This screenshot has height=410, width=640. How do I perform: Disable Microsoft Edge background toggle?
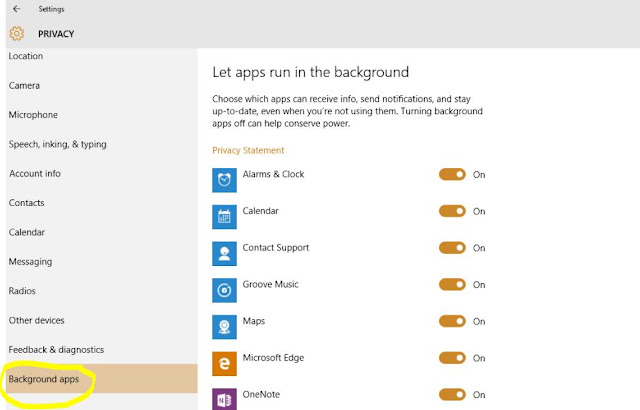coord(452,358)
